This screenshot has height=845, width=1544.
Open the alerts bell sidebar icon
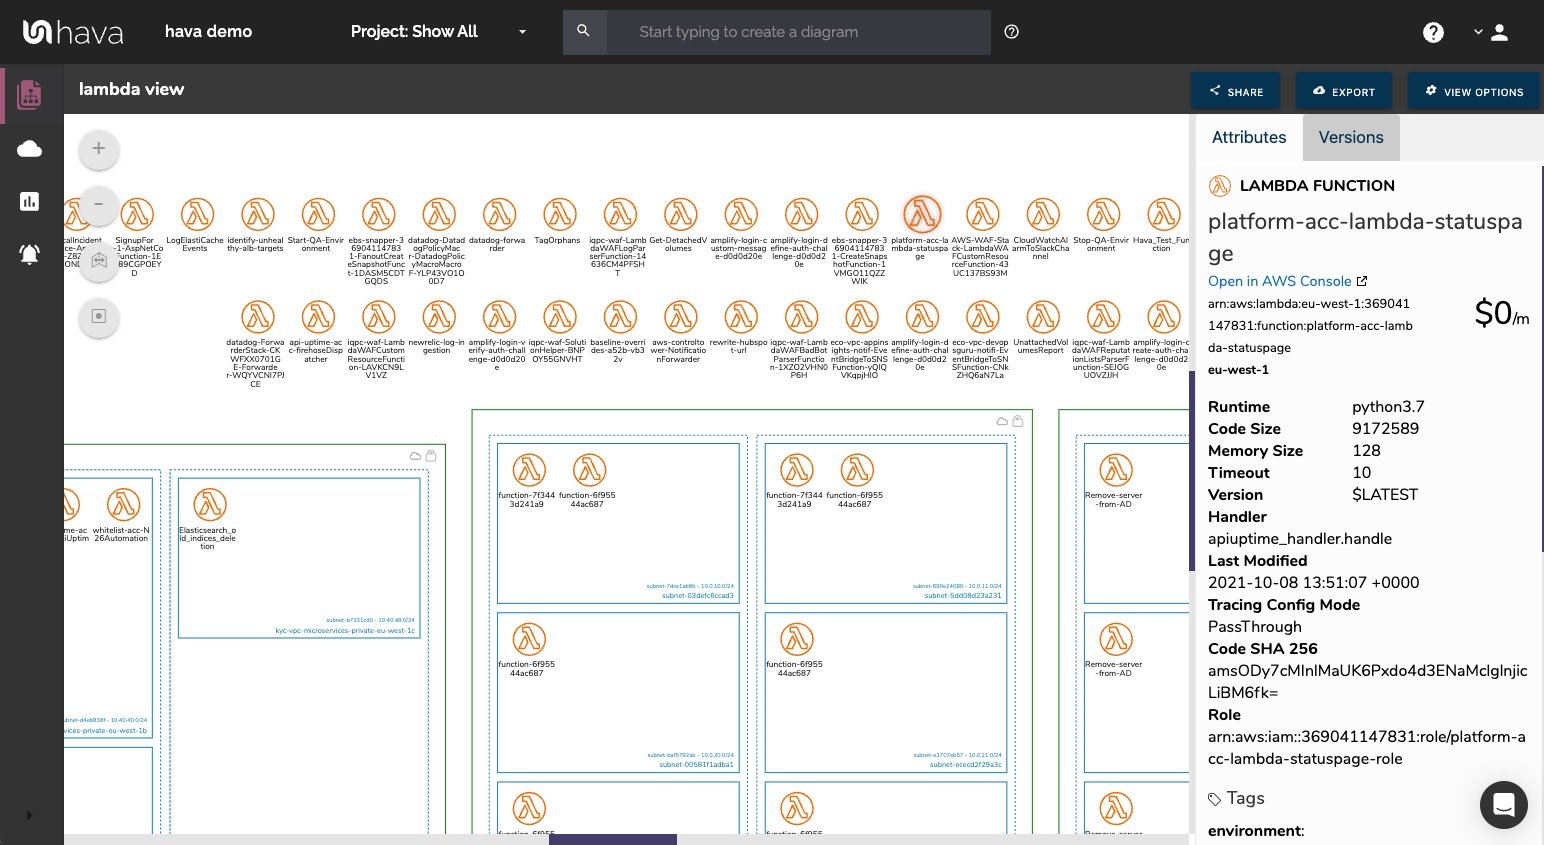point(30,254)
